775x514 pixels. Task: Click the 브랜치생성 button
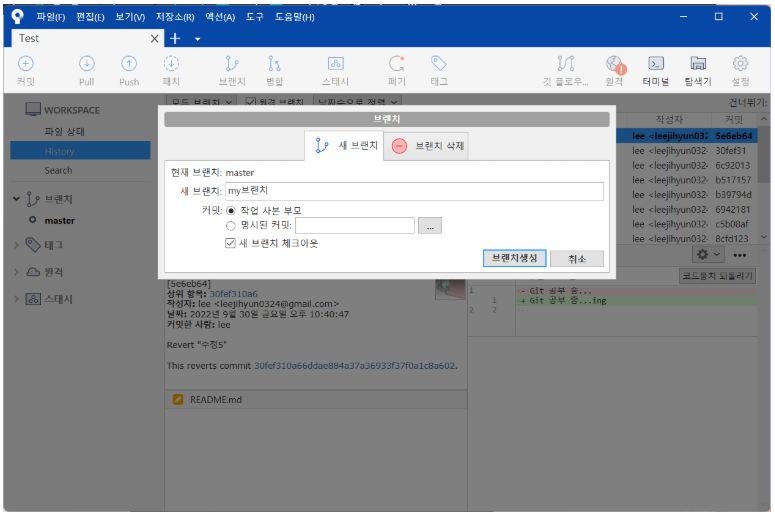click(x=514, y=258)
